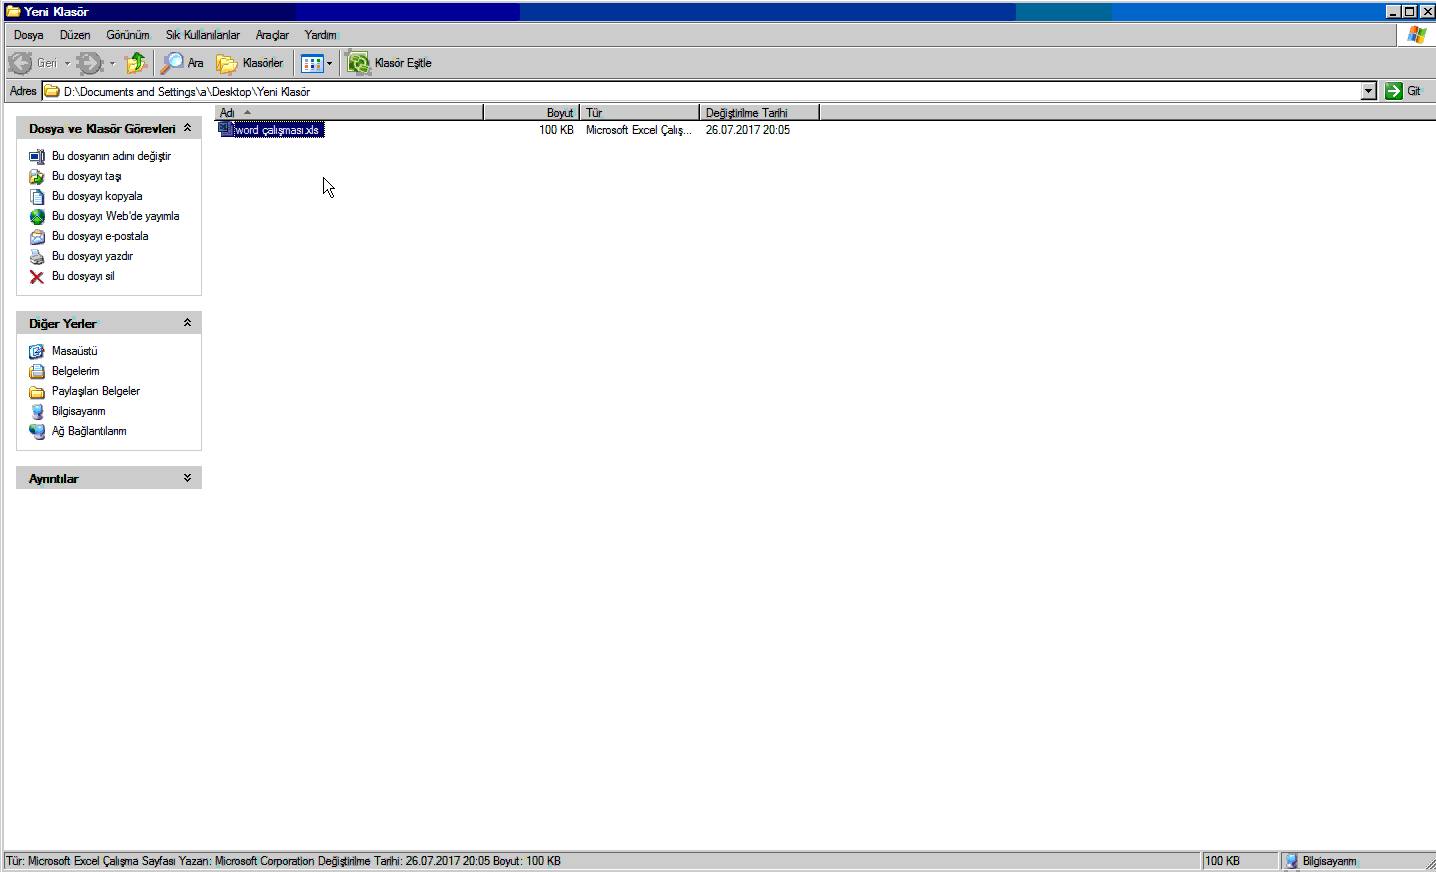1436x872 pixels.
Task: Click the Geri back arrow icon
Action: (x=21, y=63)
